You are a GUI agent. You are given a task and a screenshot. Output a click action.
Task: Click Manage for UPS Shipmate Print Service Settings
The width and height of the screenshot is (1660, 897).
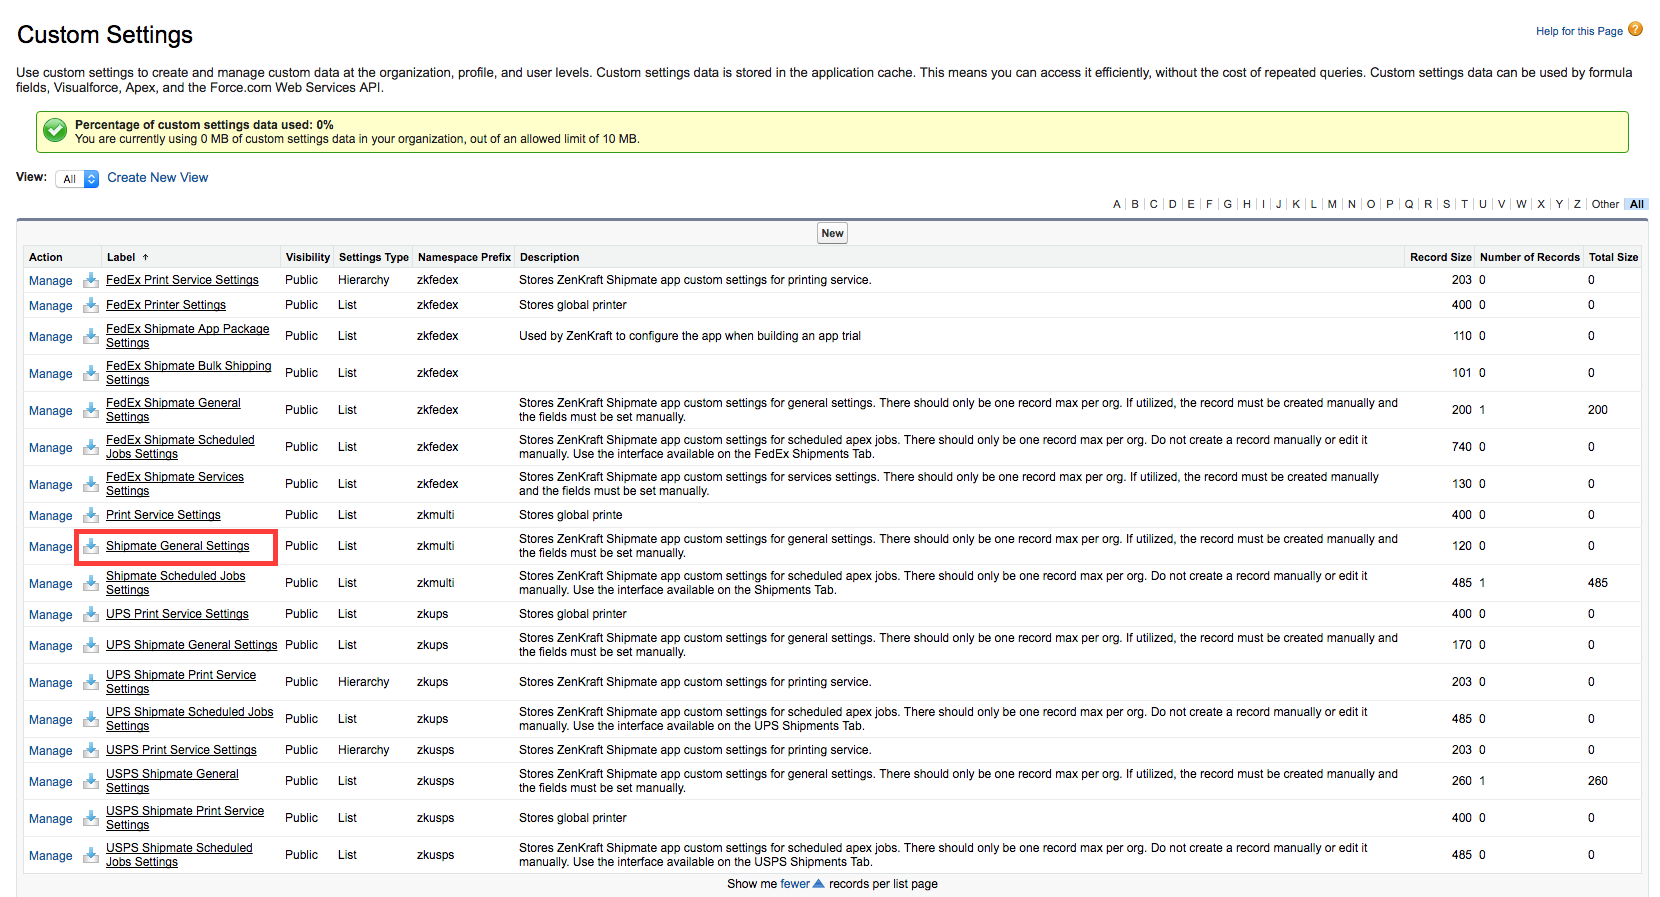click(x=51, y=683)
